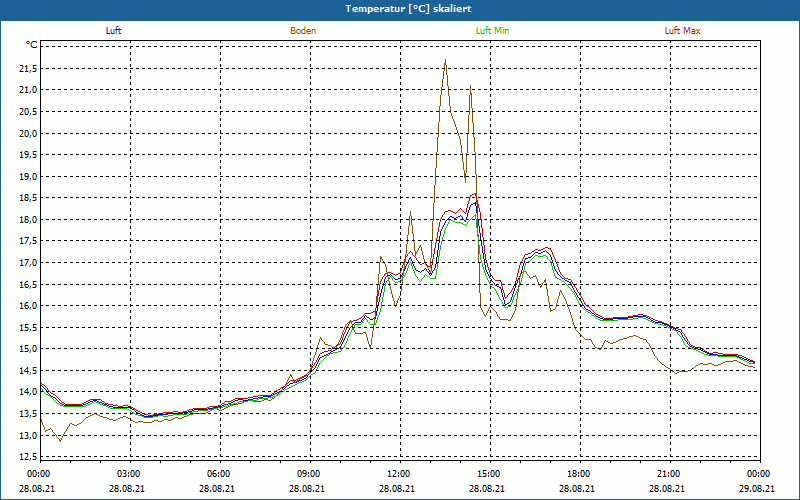Click the 20,0 y-axis value

click(x=28, y=134)
